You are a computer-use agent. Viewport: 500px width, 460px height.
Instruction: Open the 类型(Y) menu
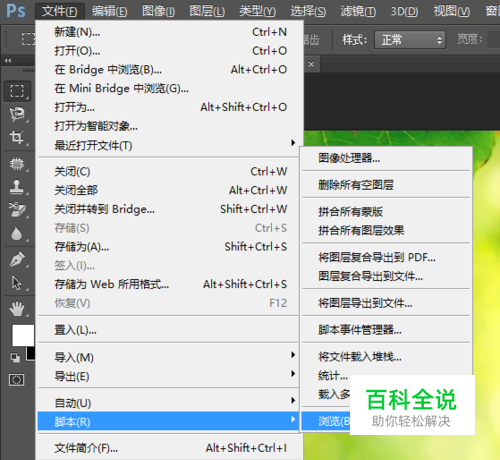(x=257, y=11)
